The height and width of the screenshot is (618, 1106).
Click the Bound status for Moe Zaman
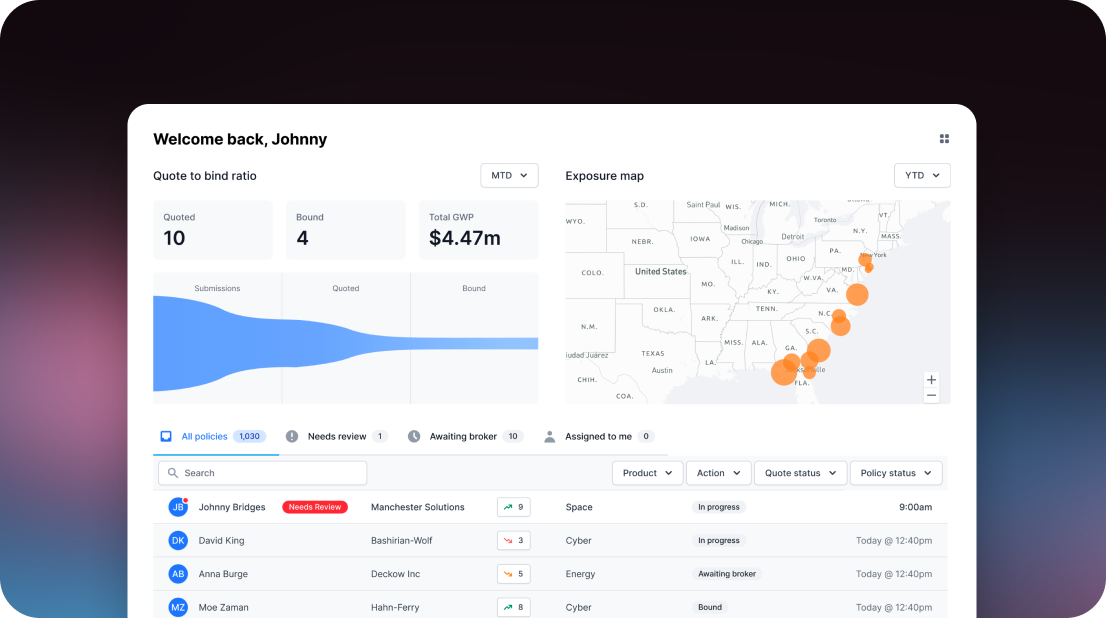(x=710, y=607)
